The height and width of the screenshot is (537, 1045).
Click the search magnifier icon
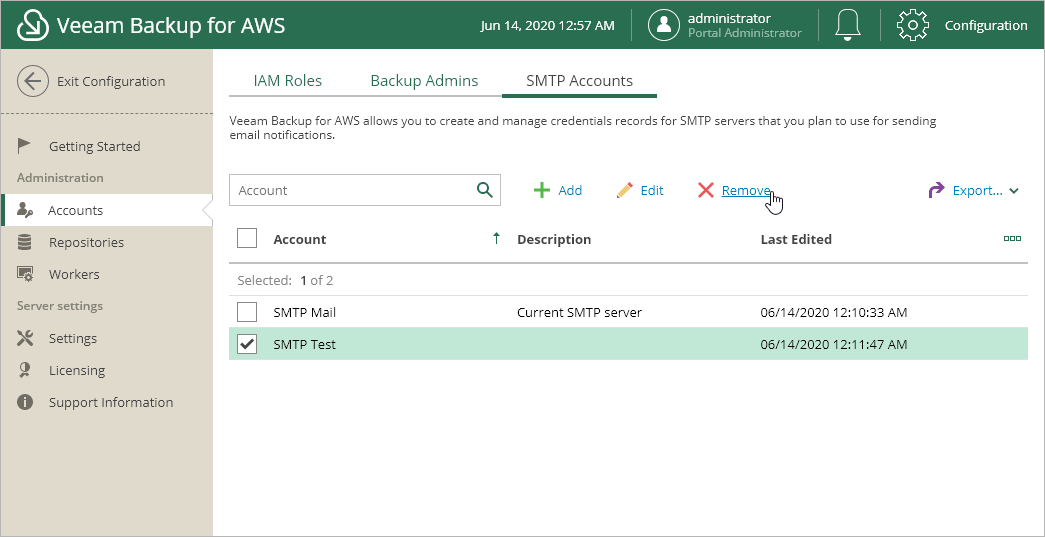(x=485, y=190)
